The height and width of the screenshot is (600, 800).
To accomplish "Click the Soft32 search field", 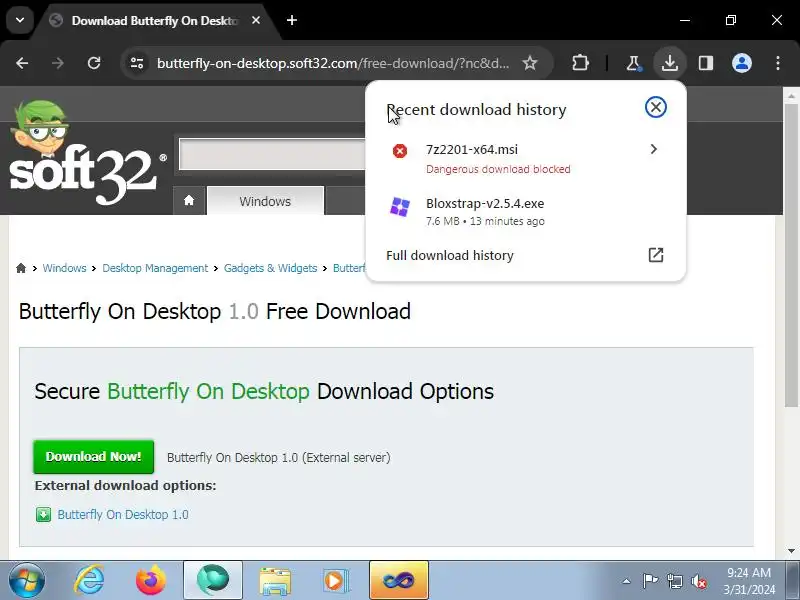I will (x=272, y=154).
